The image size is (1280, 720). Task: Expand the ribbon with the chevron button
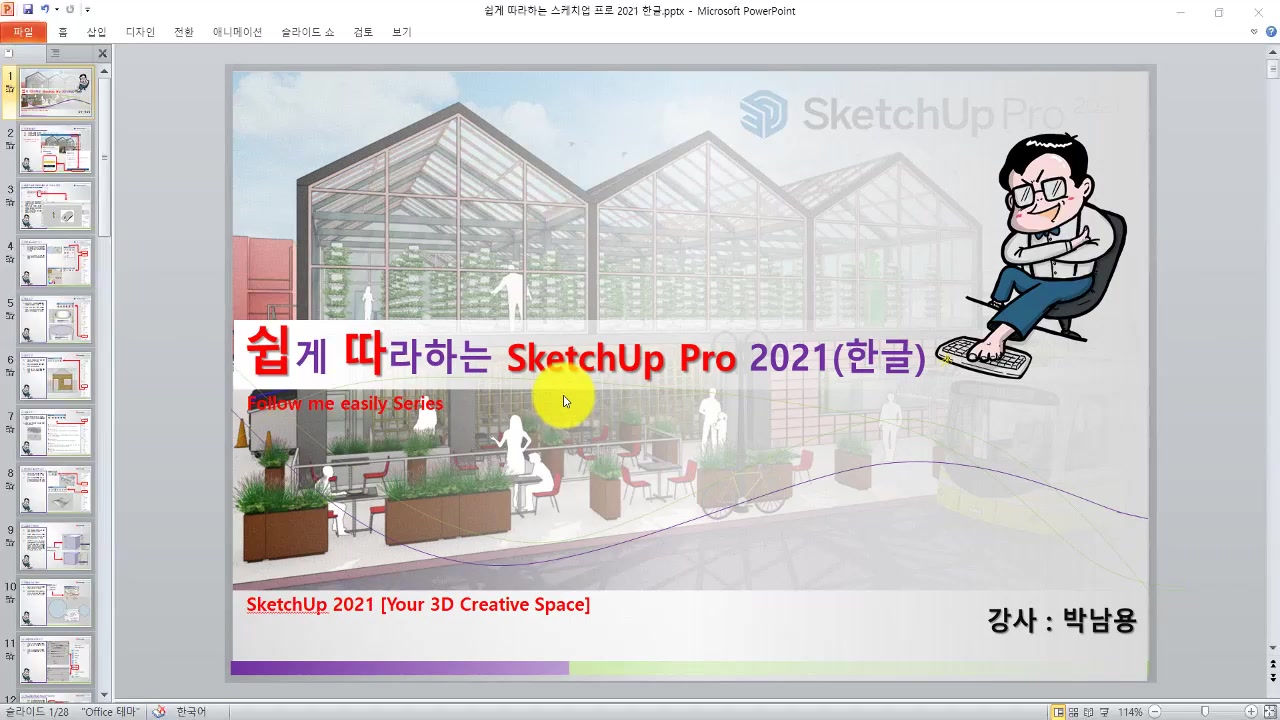point(1254,32)
